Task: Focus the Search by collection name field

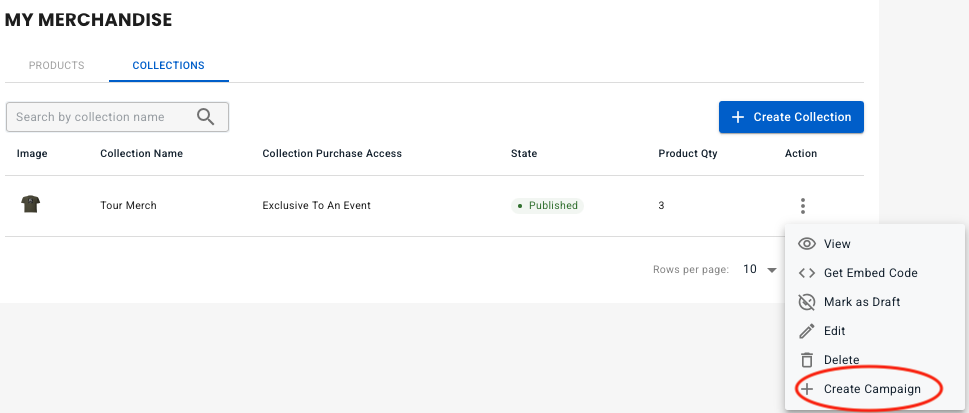Action: (100, 117)
